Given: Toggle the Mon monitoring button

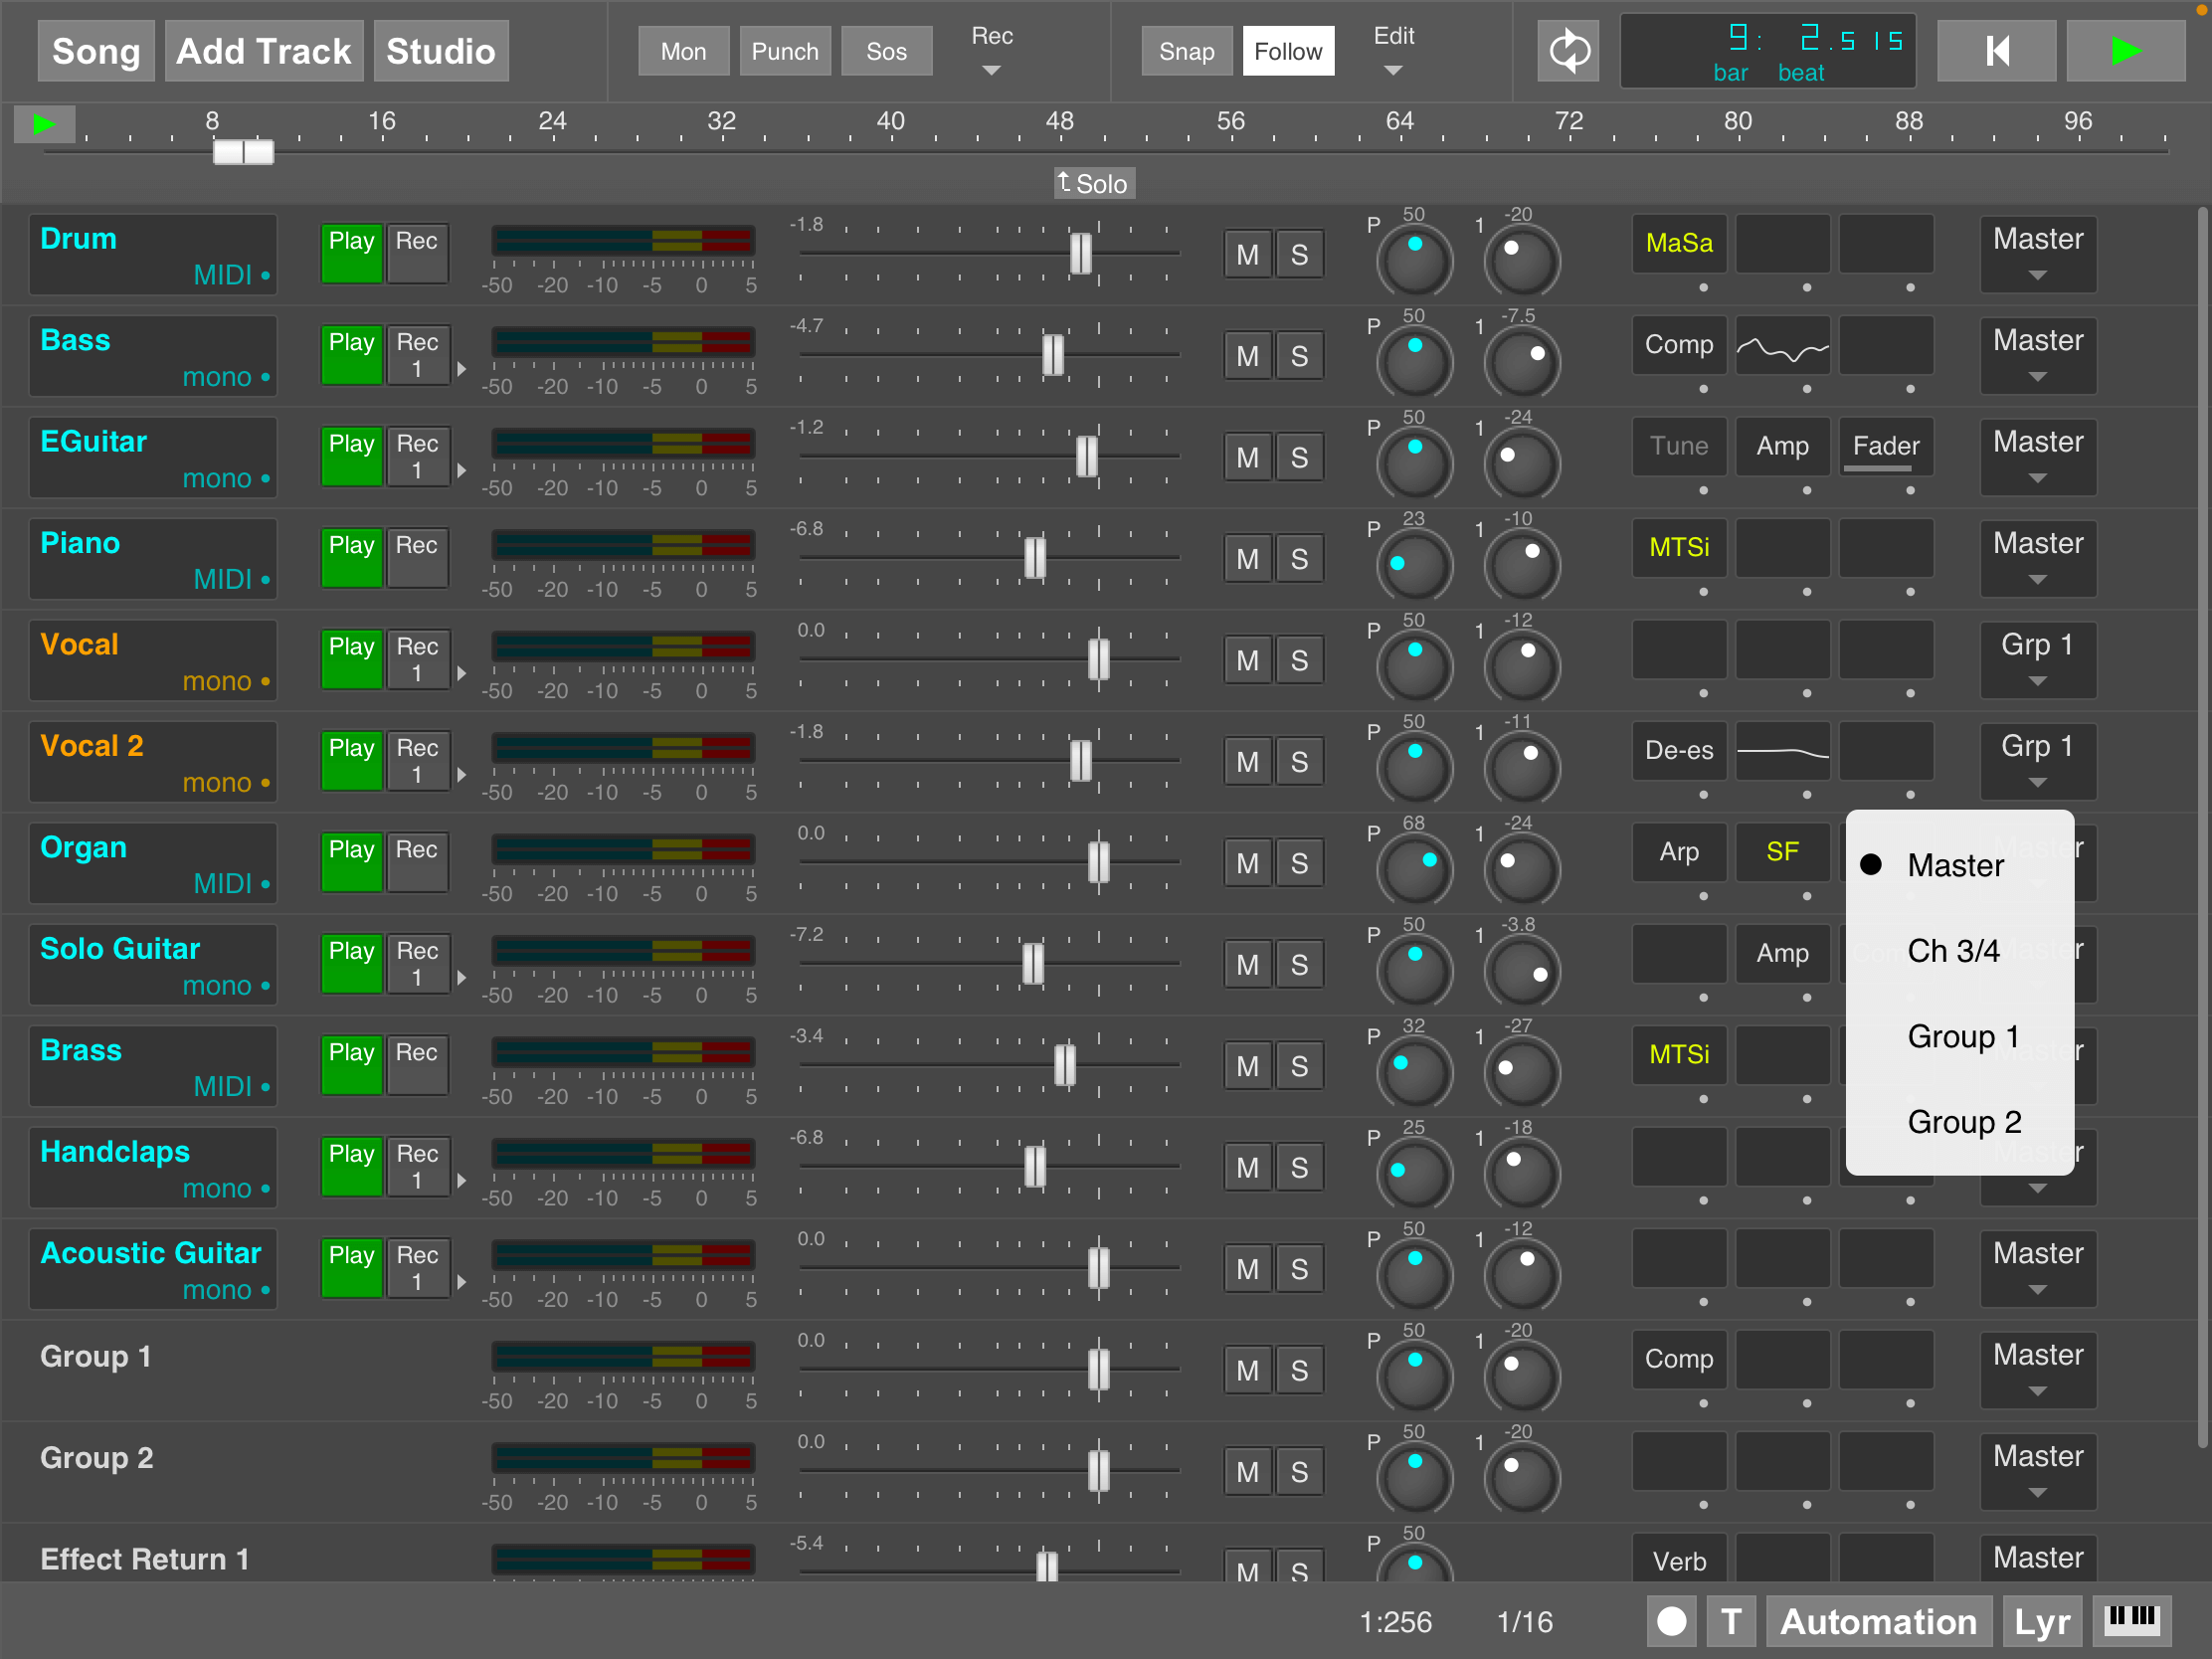Looking at the screenshot, I should (x=684, y=51).
